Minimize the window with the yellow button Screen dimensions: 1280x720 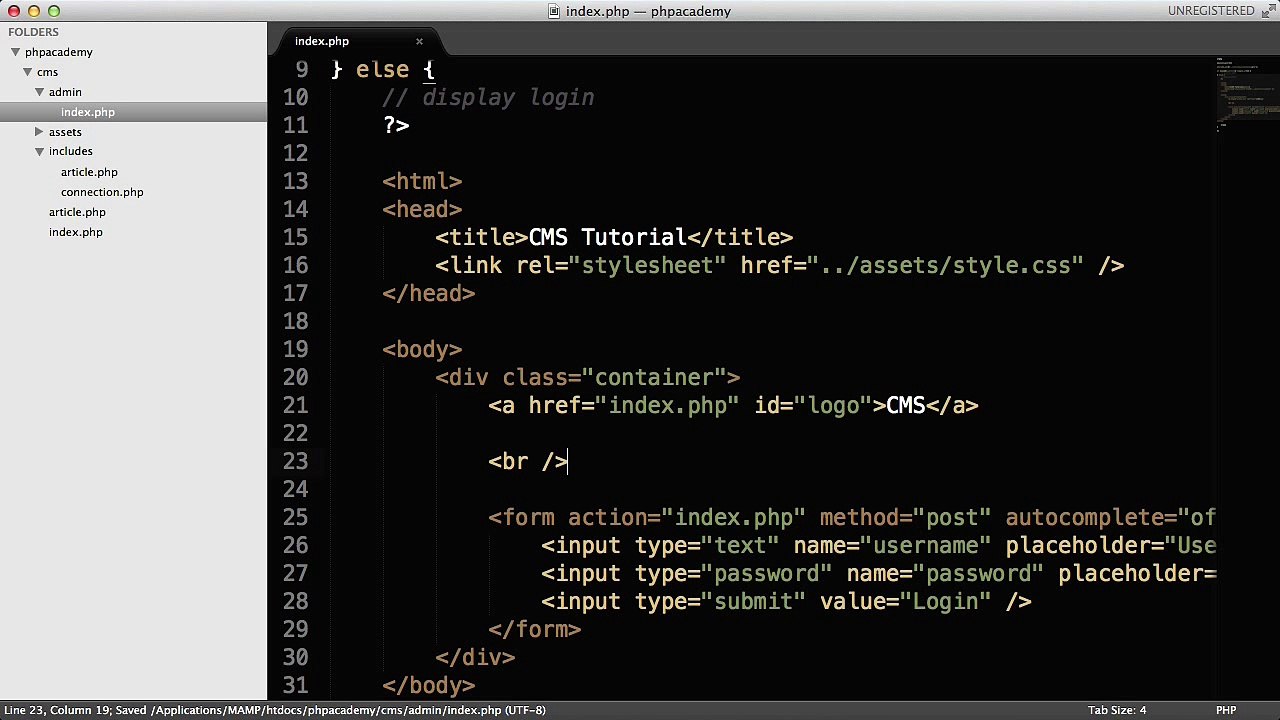[34, 11]
